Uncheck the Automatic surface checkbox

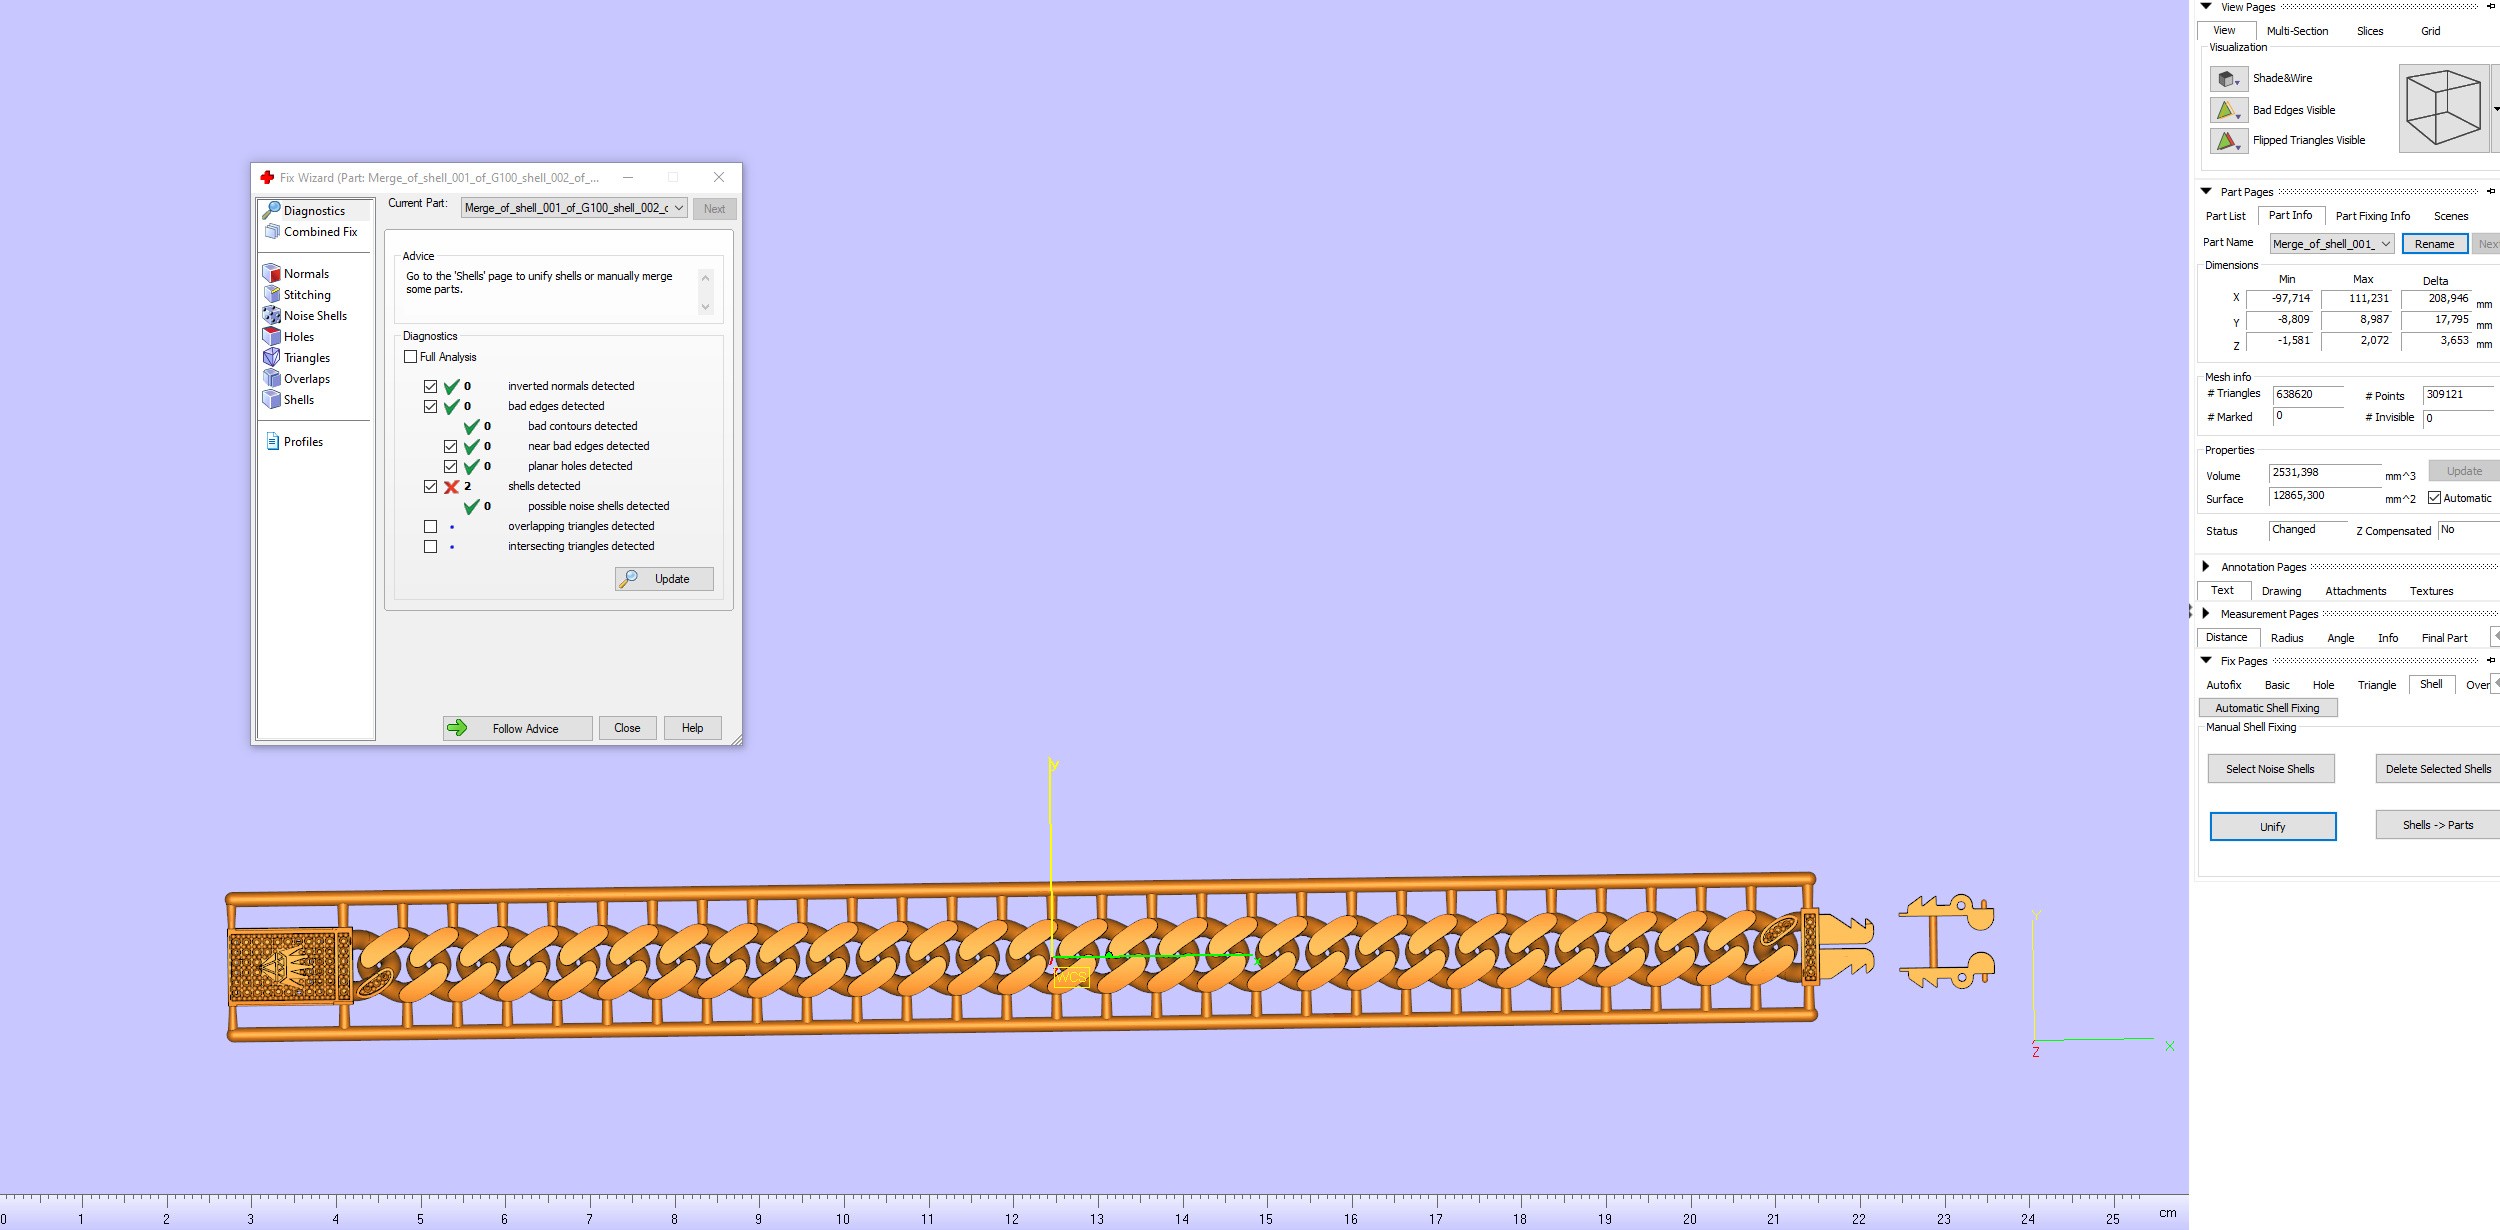2434,498
